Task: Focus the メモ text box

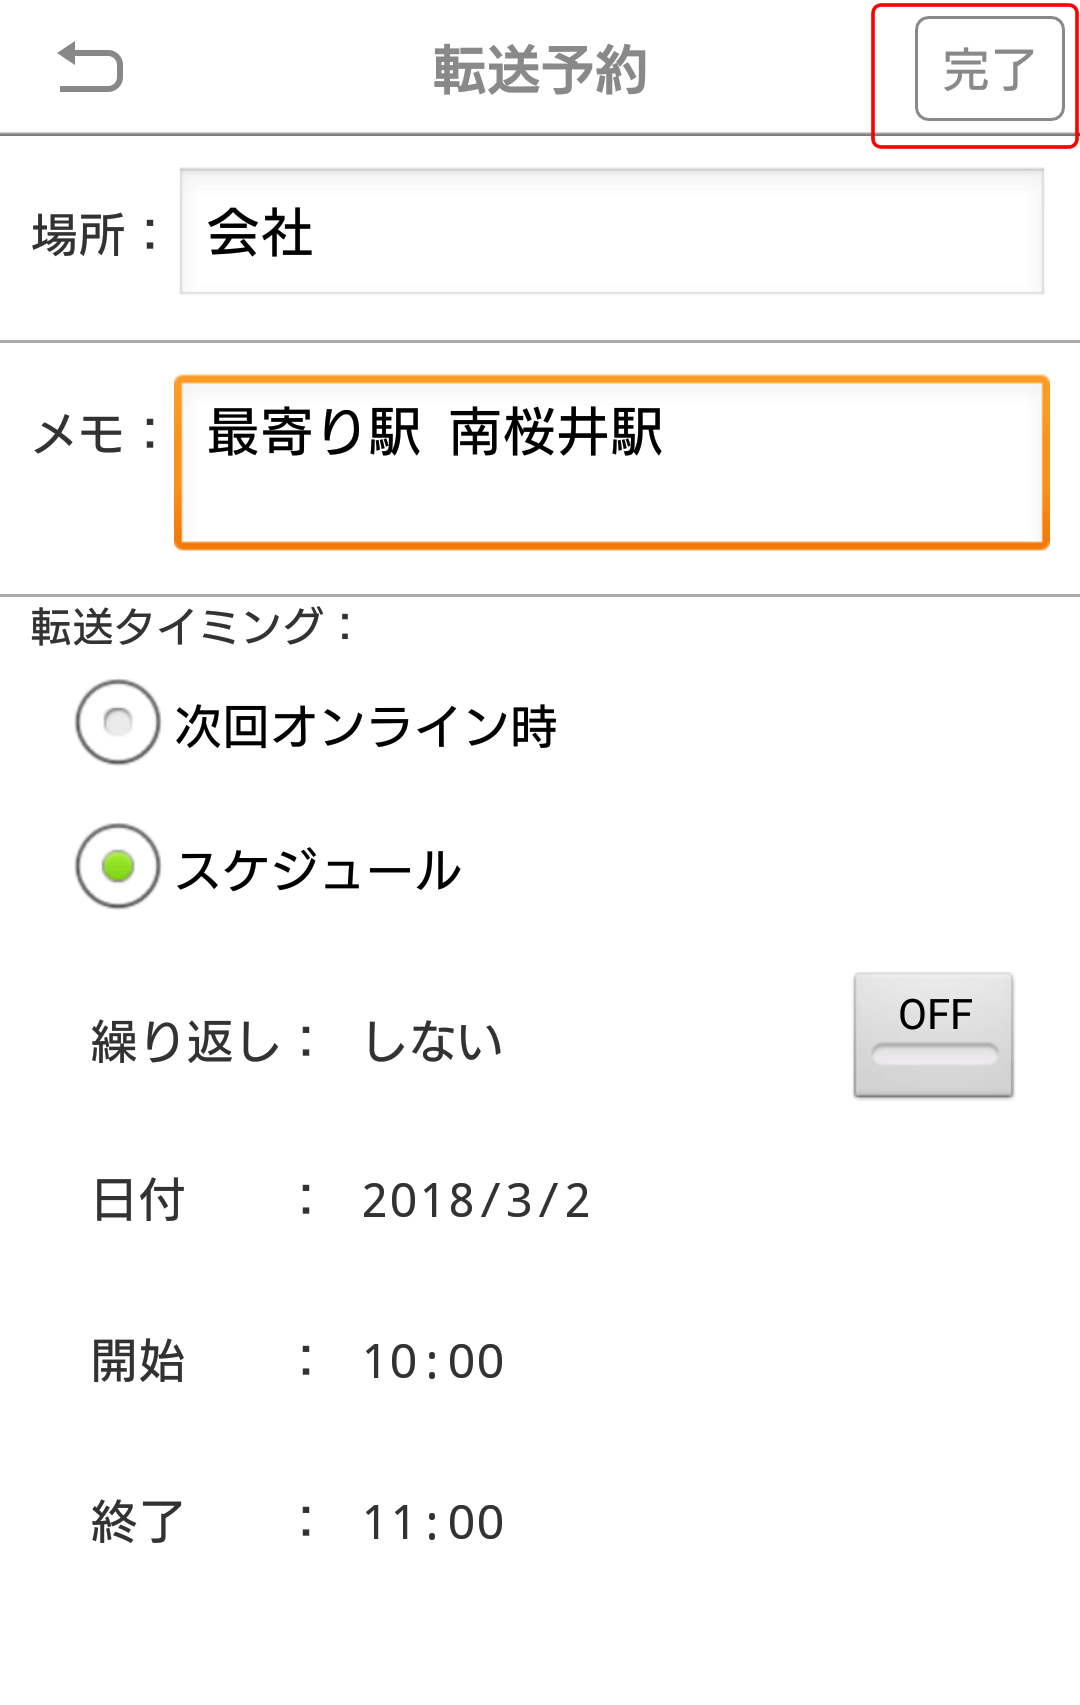Action: 611,462
